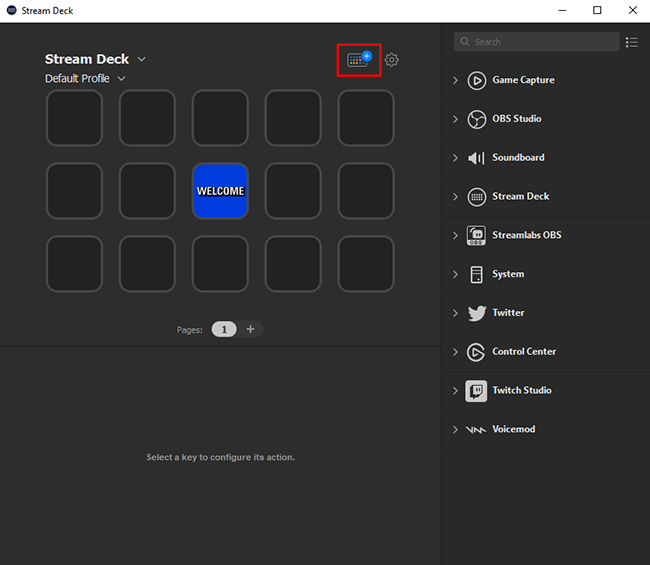650x565 pixels.
Task: Open preferences with the gear icon
Action: [391, 60]
